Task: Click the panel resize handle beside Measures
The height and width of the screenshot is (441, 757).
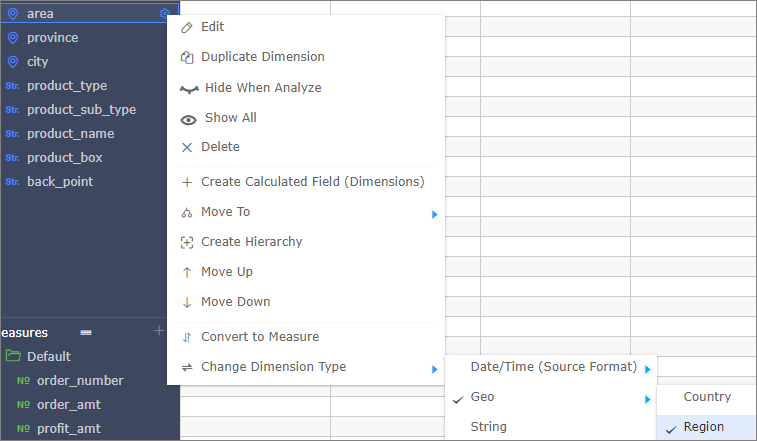Action: tap(86, 332)
